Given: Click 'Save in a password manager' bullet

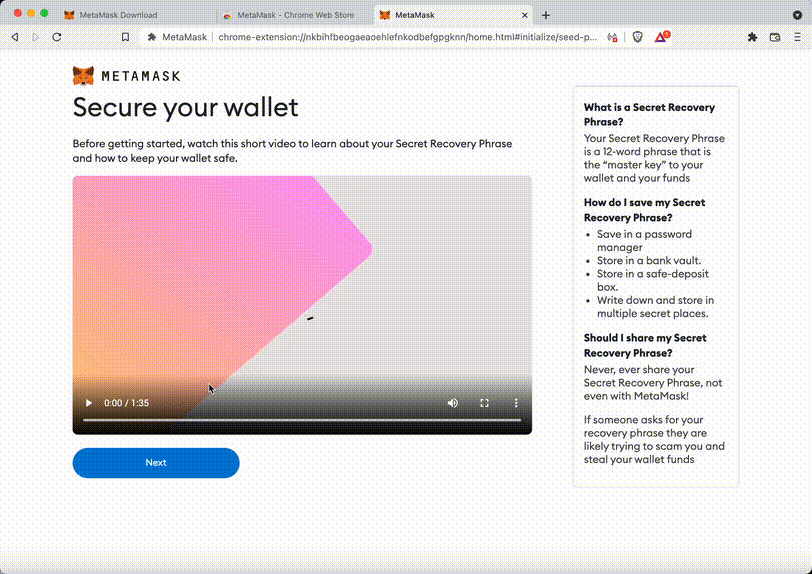Looking at the screenshot, I should pyautogui.click(x=644, y=240).
